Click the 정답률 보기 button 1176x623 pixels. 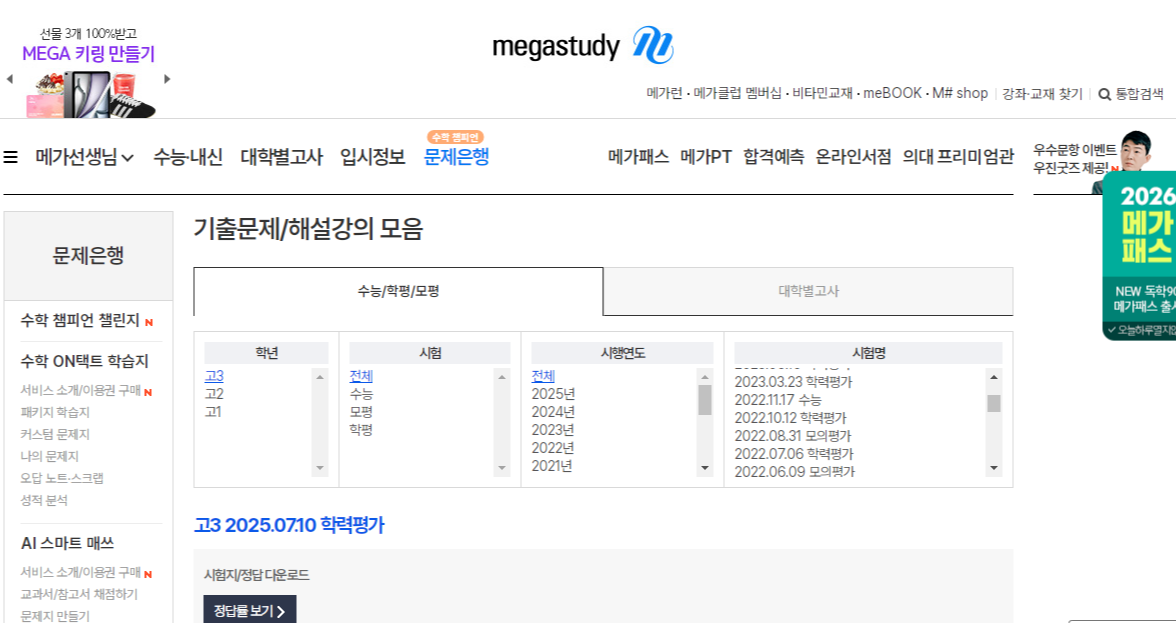point(250,610)
